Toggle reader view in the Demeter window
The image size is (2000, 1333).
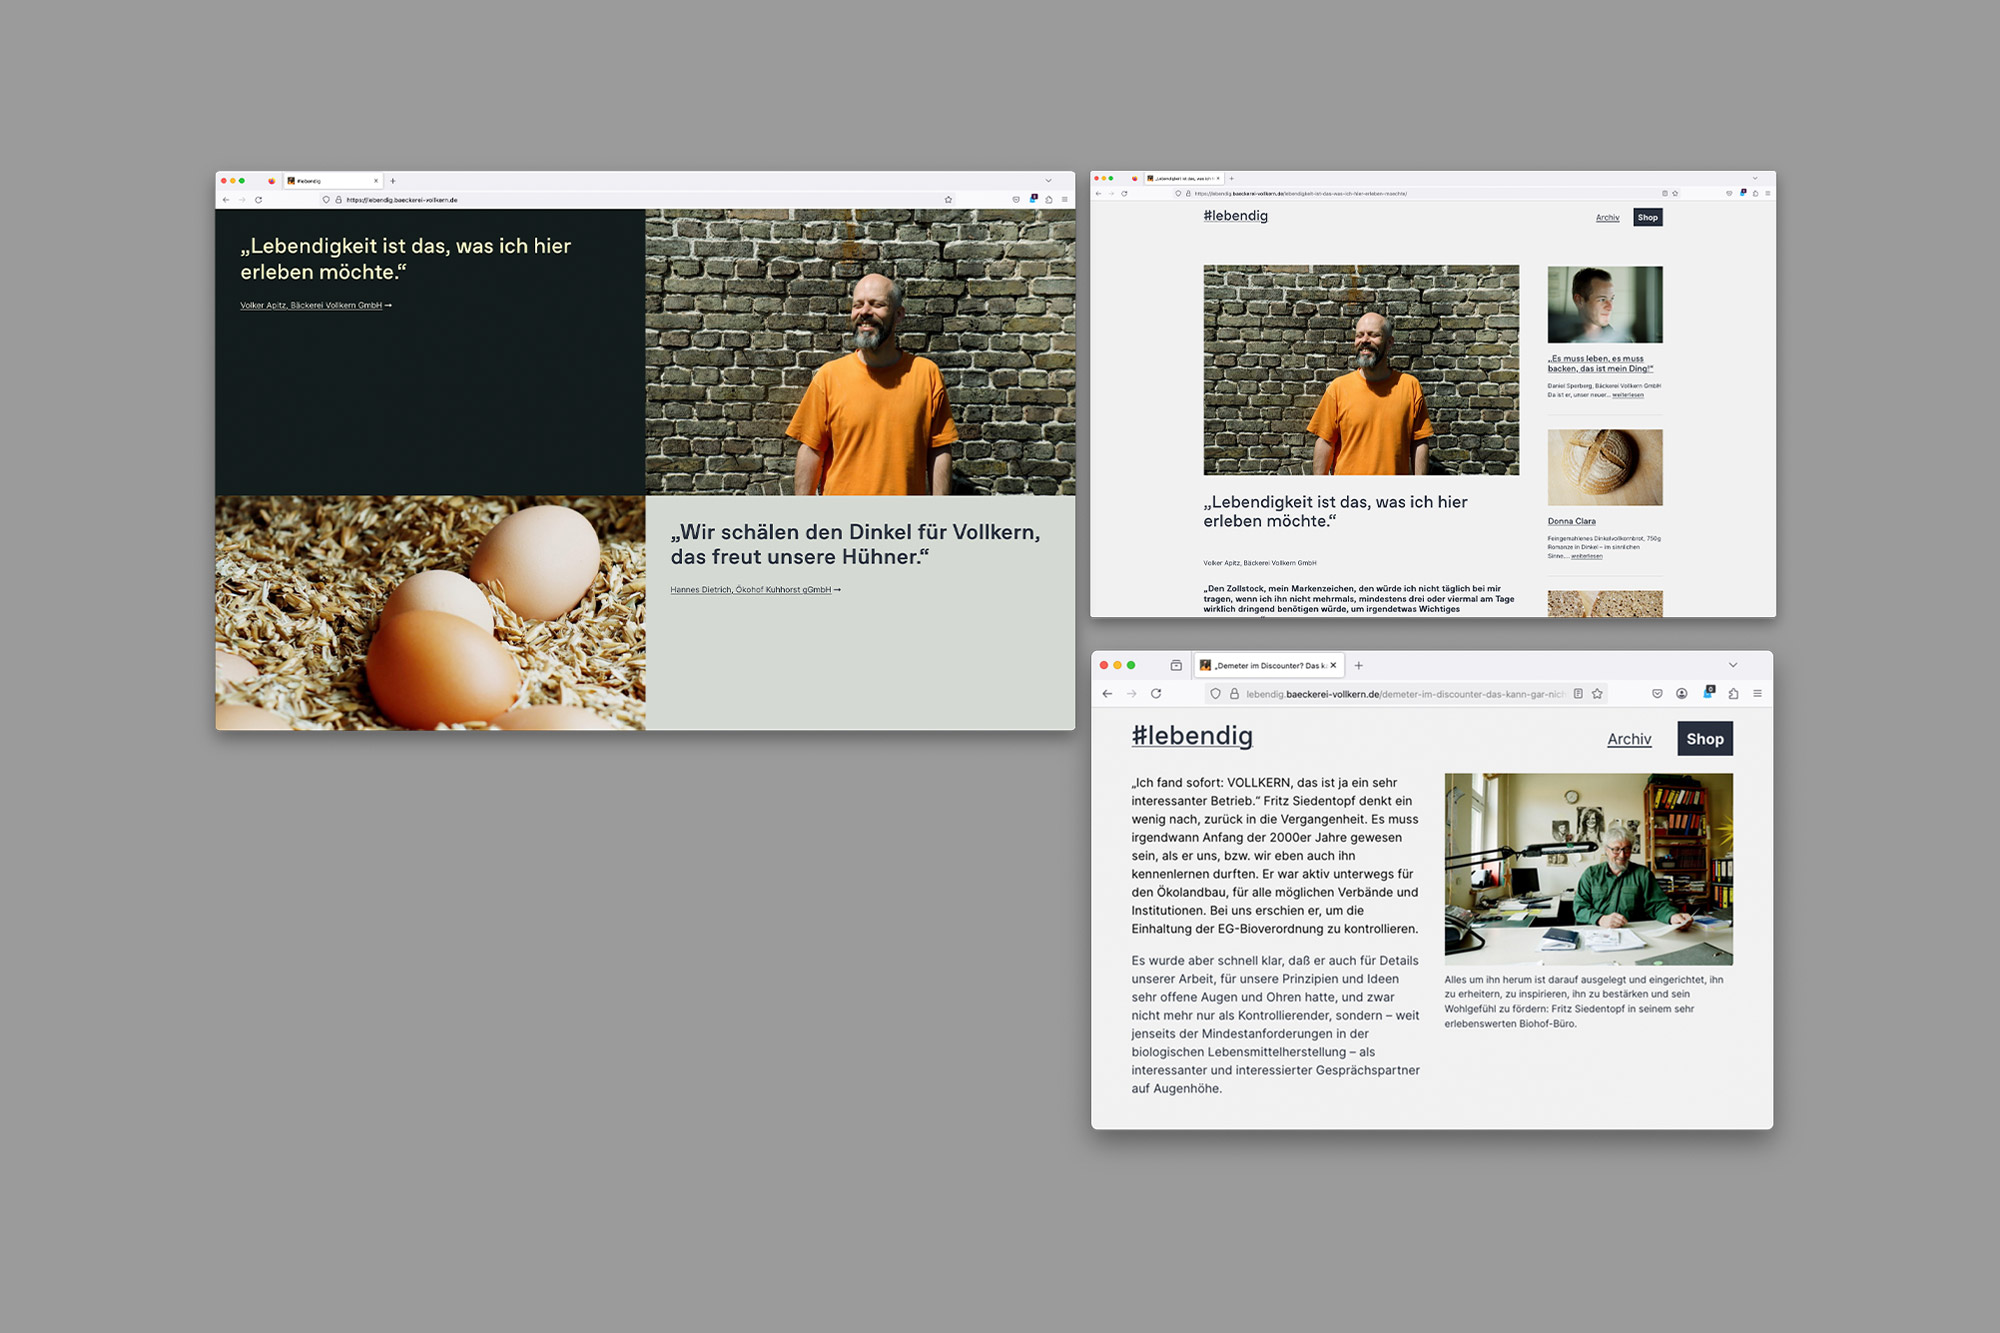(1578, 694)
